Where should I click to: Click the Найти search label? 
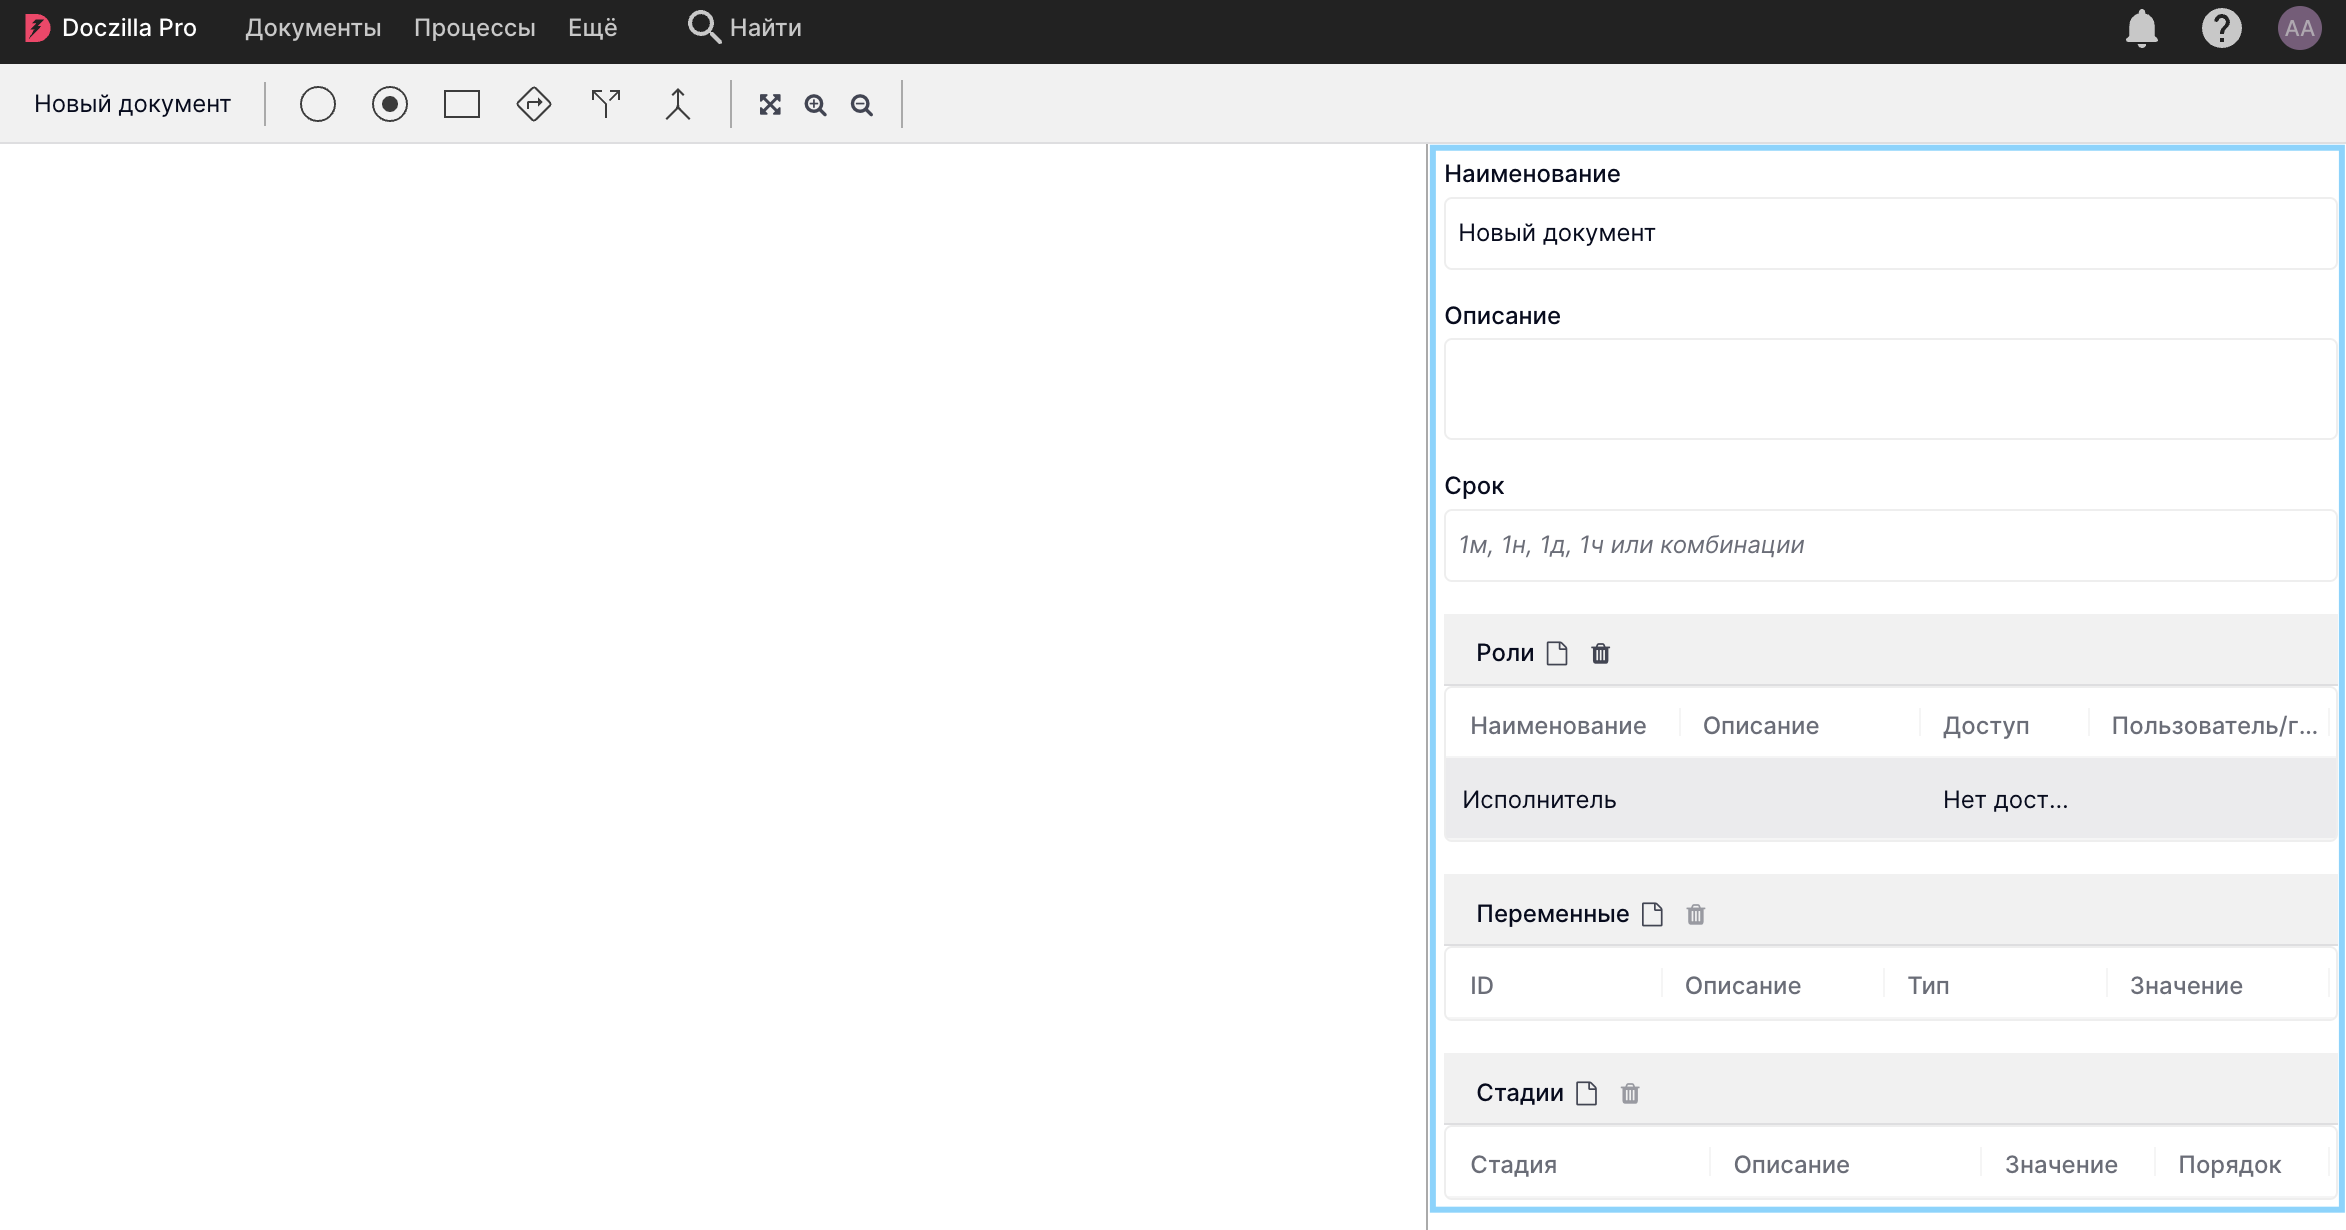click(x=766, y=28)
